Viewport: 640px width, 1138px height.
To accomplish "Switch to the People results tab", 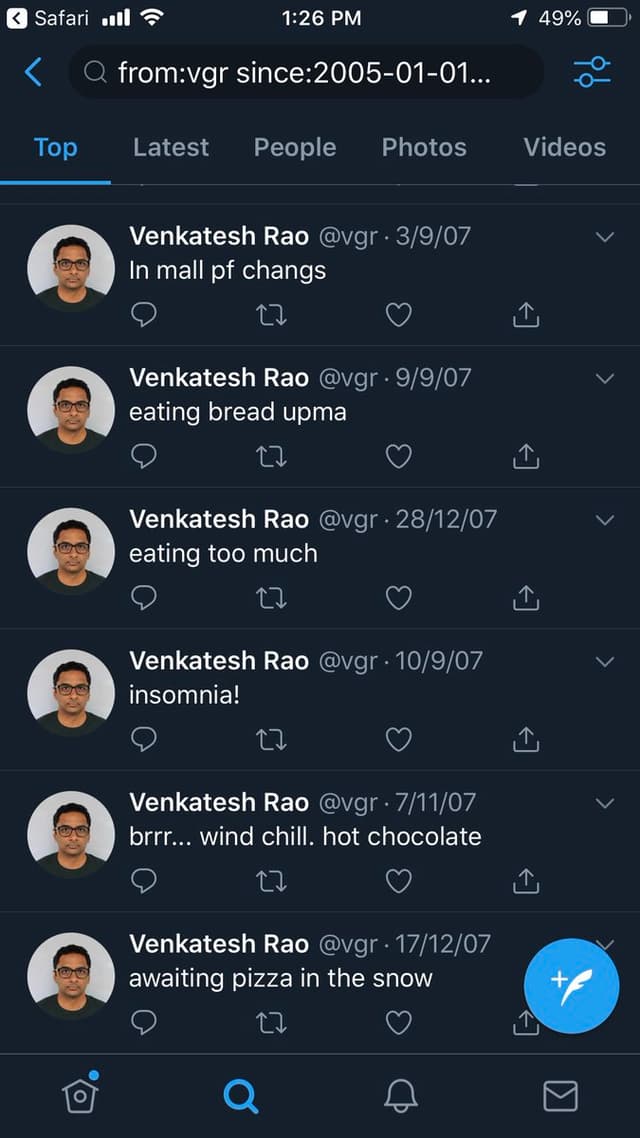I will point(294,147).
